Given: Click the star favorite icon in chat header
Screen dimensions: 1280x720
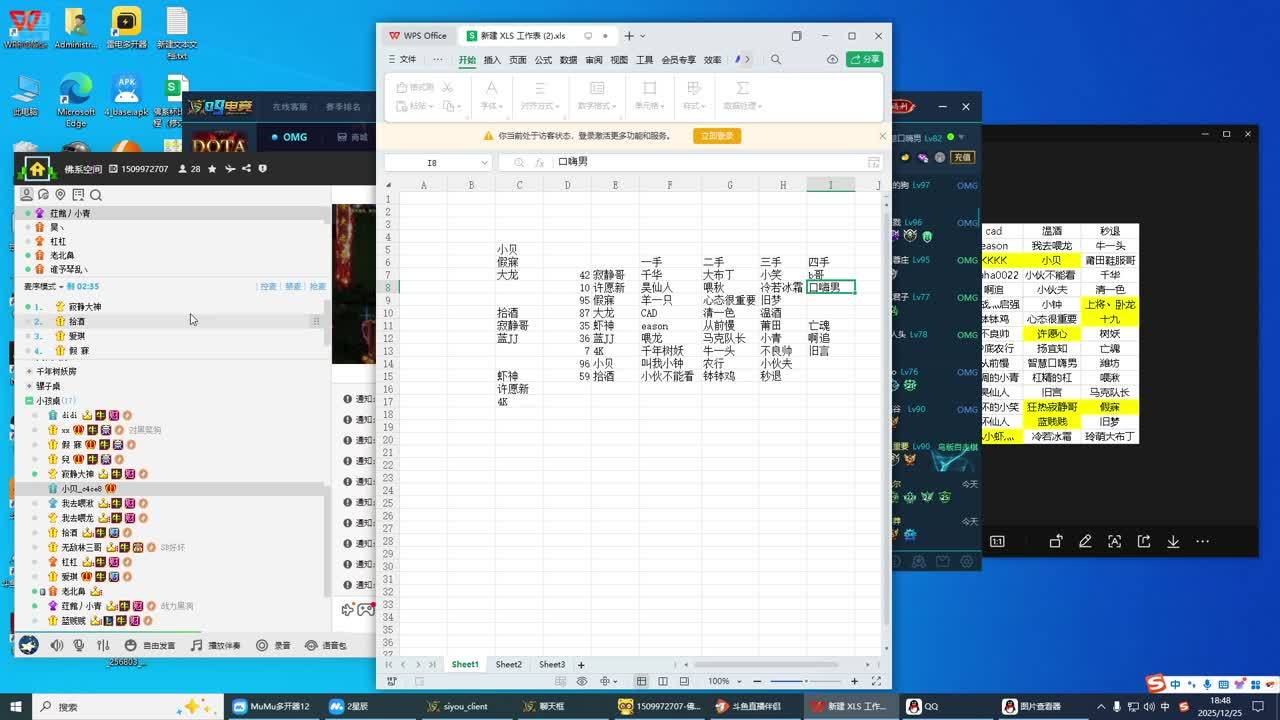Looking at the screenshot, I should tap(213, 169).
